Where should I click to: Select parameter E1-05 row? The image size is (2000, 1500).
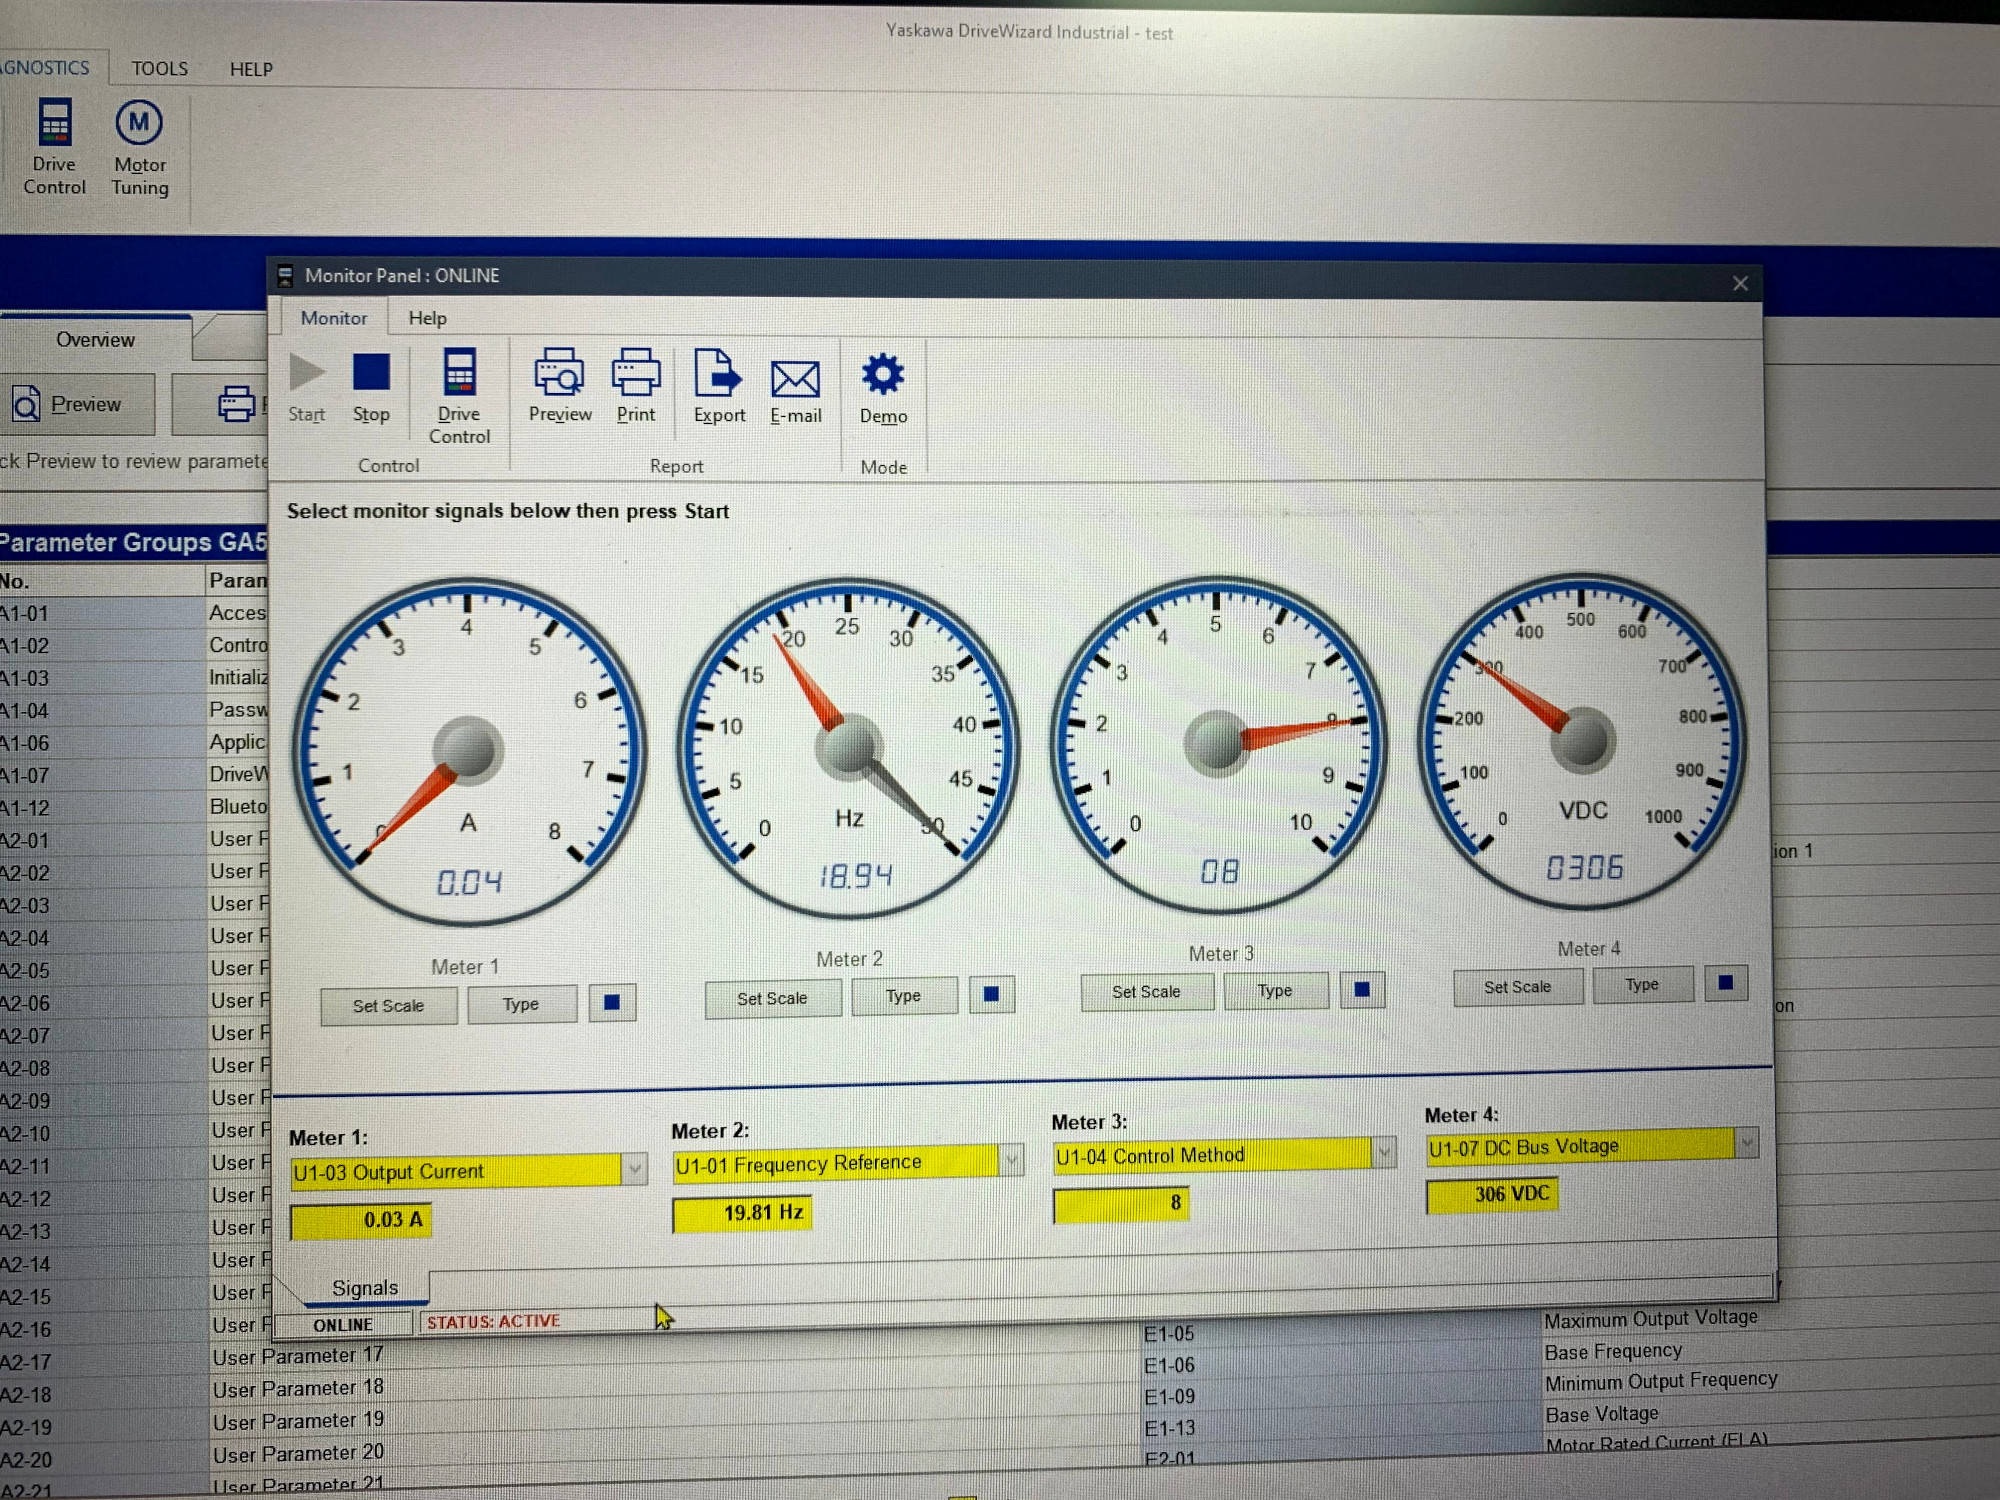(1340, 1333)
